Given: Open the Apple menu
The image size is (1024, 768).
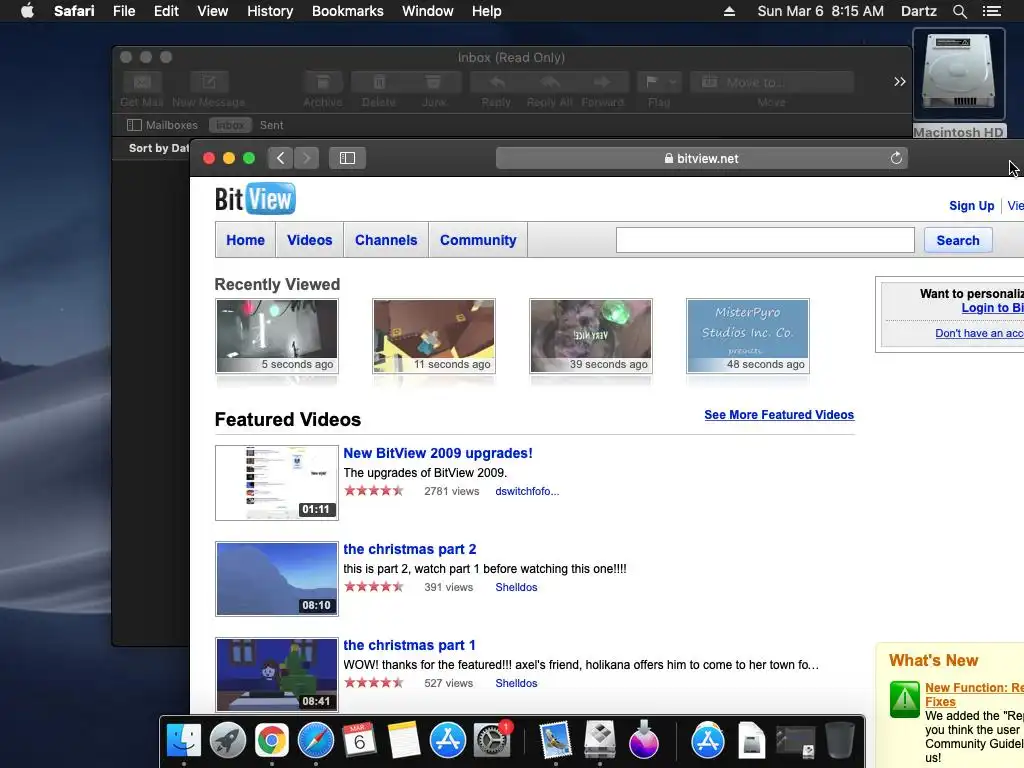Looking at the screenshot, I should tap(27, 11).
